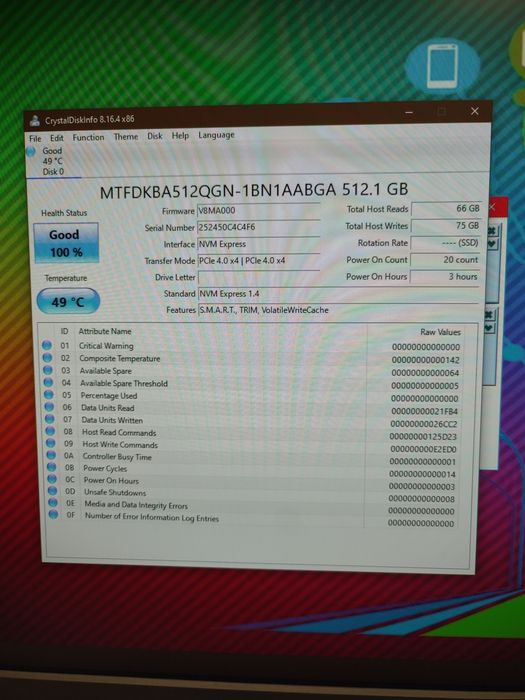
Task: Click the Interface field NVM Express
Action: [258, 244]
